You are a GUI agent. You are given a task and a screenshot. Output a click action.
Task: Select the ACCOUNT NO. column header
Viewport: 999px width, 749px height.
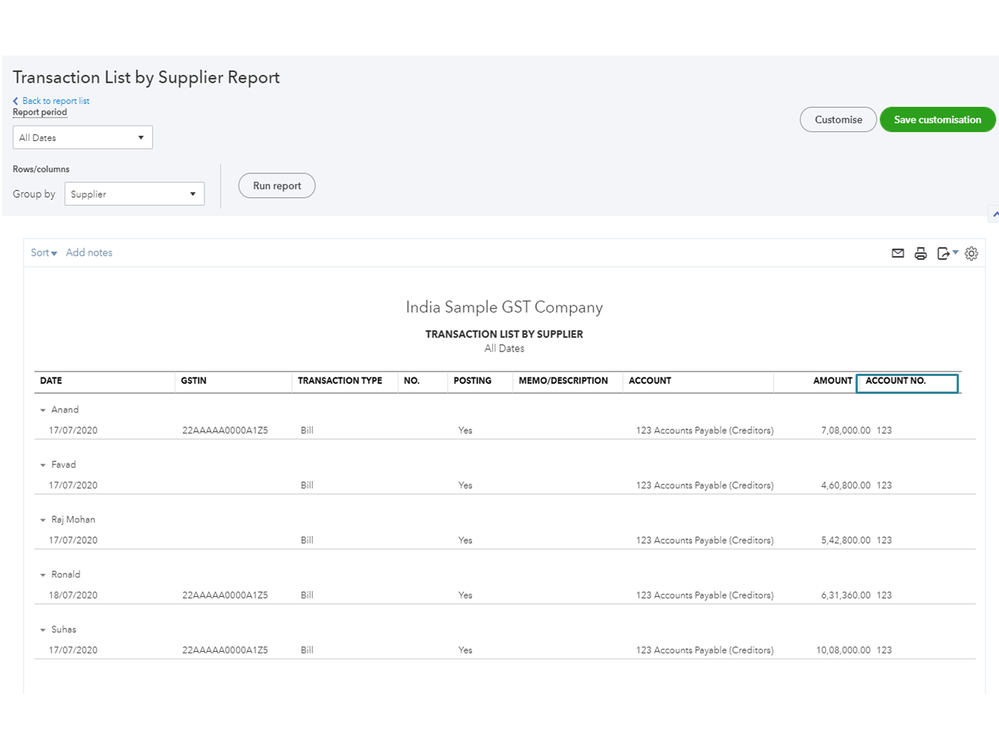(x=906, y=382)
